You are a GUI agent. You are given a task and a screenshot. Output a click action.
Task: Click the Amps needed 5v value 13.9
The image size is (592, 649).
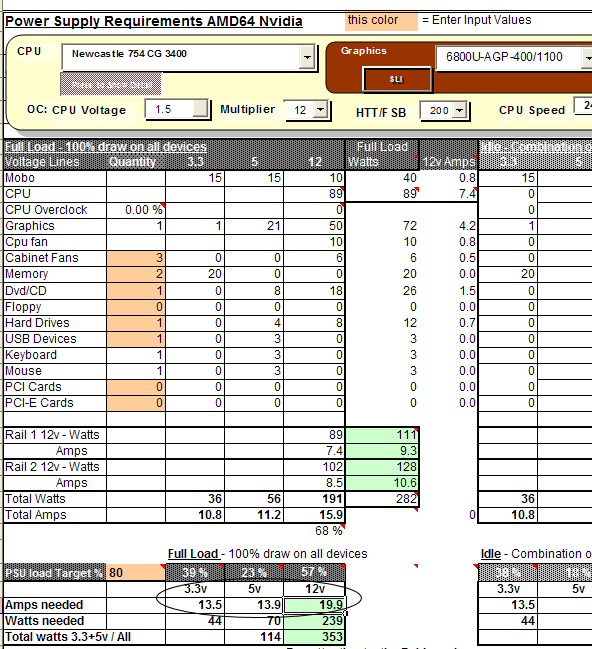[x=254, y=605]
